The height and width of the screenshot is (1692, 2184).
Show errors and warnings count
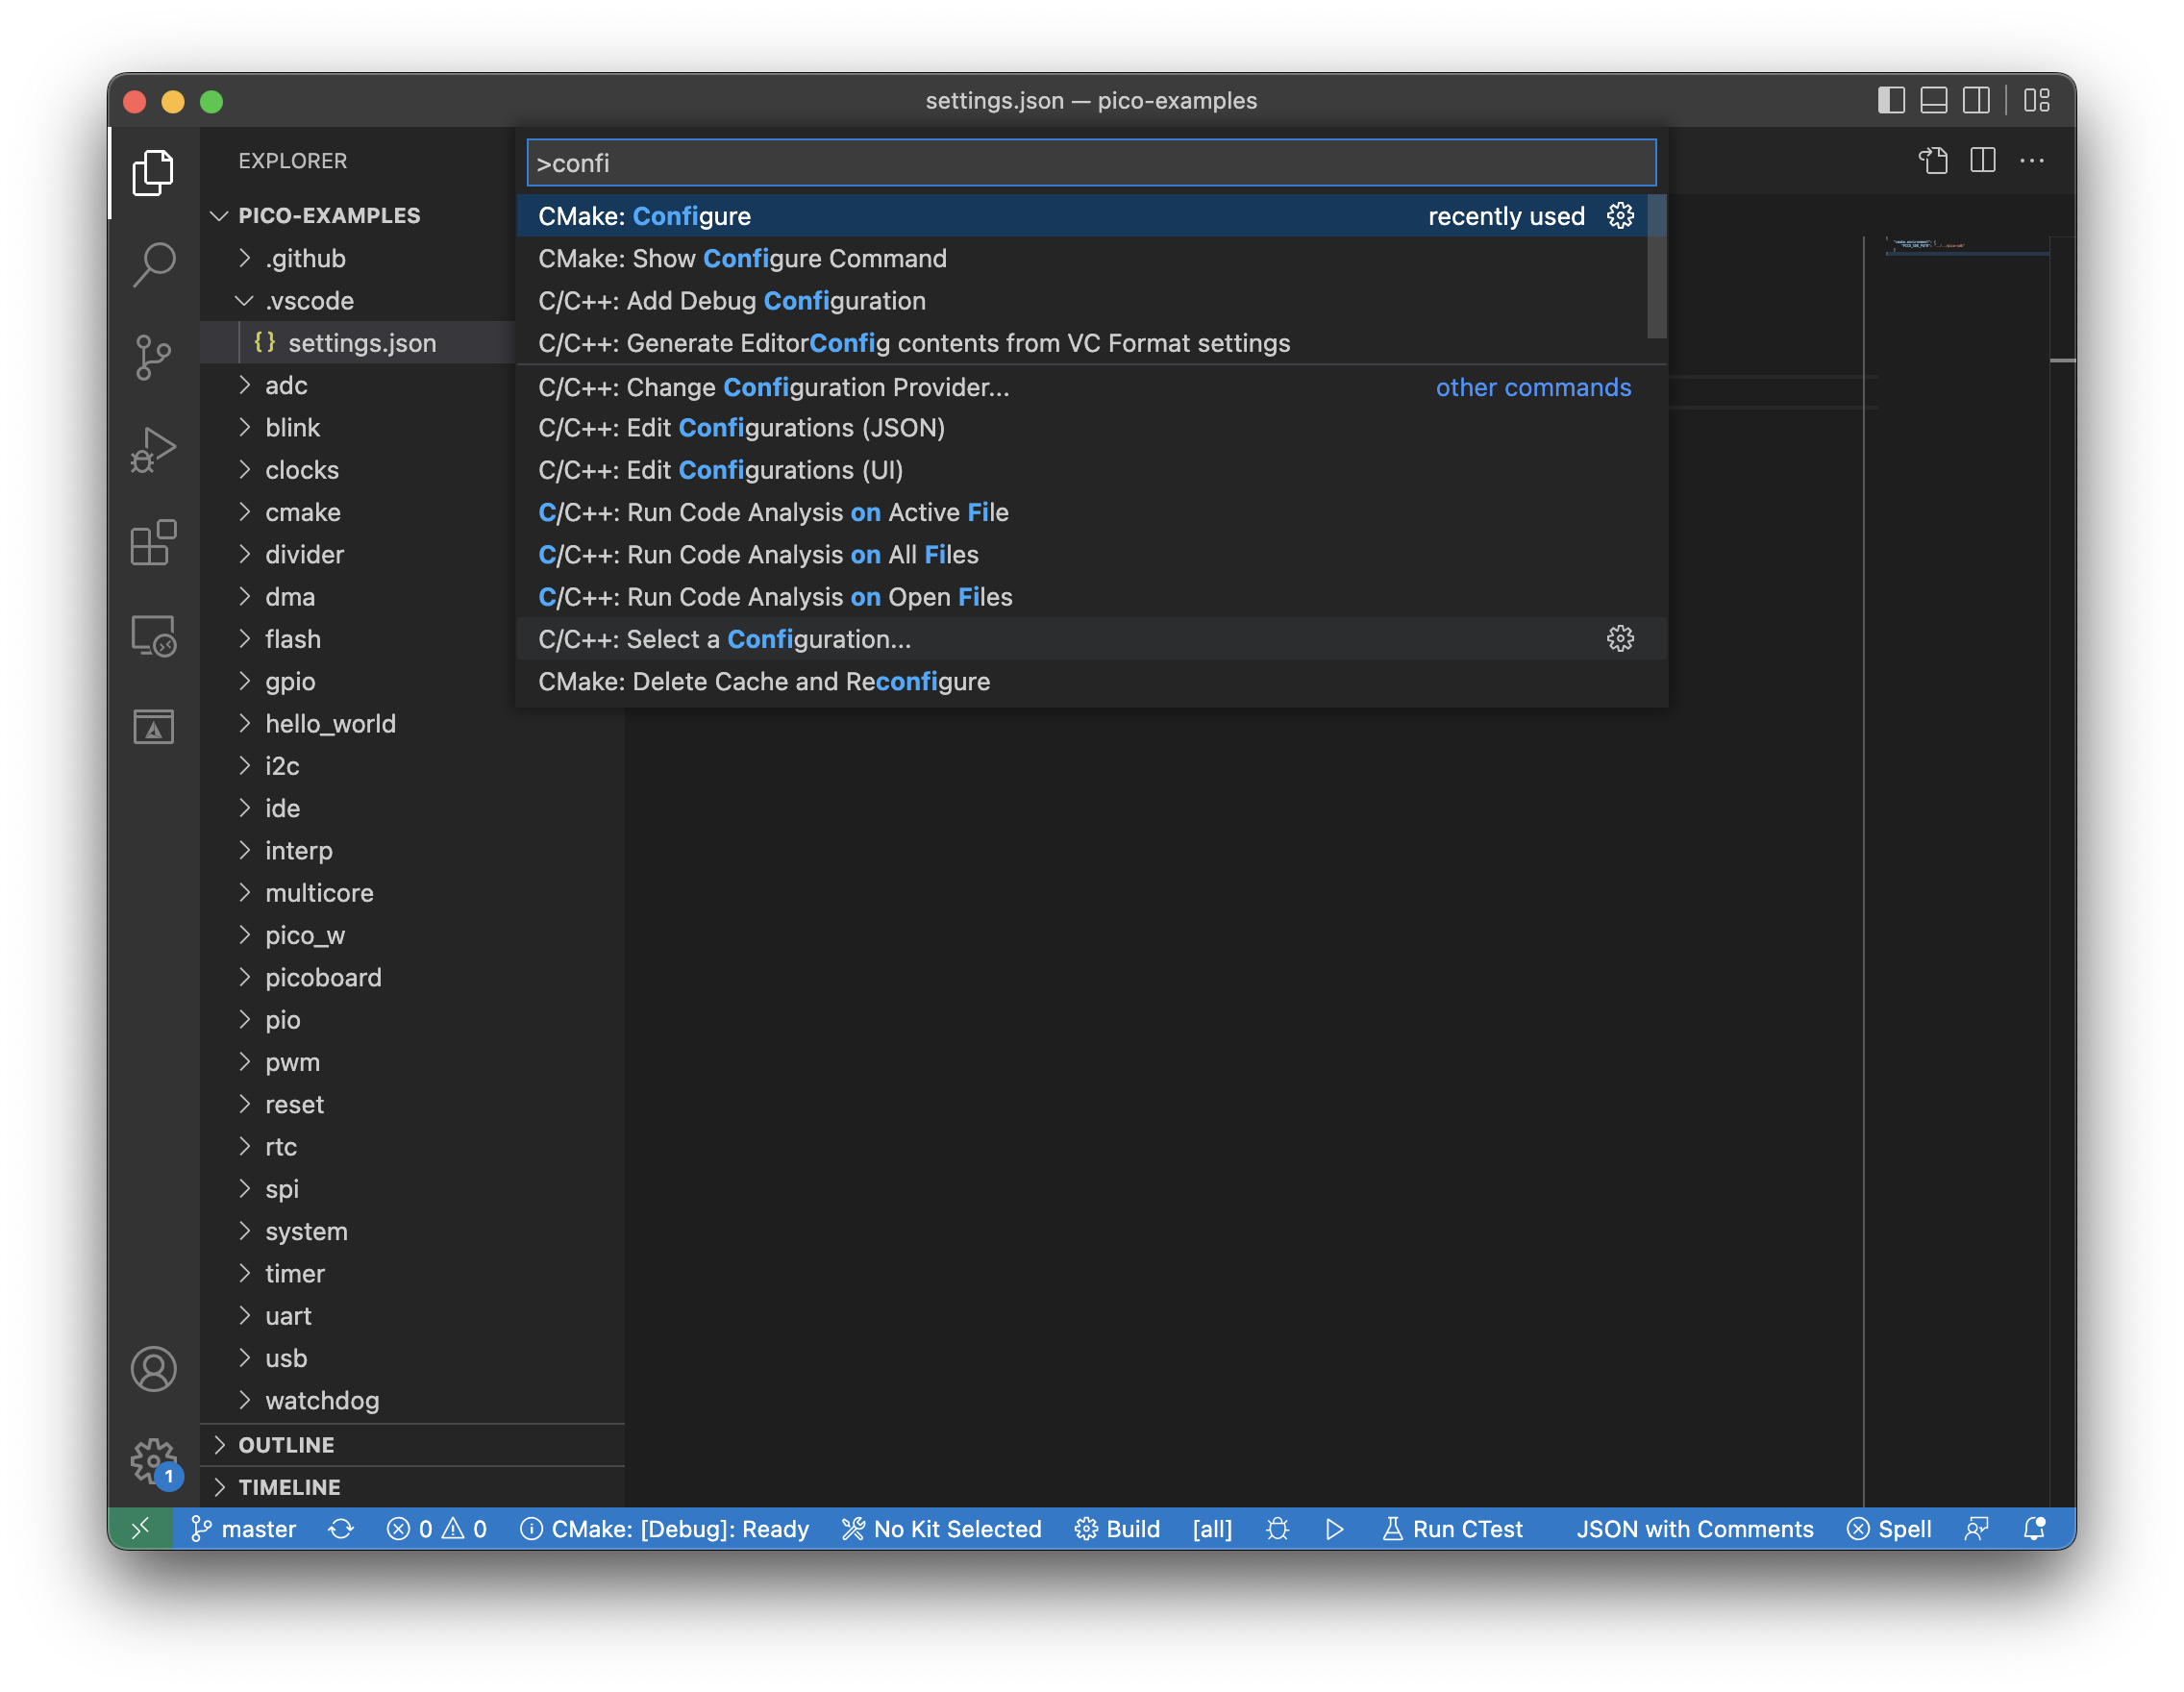coord(437,1528)
